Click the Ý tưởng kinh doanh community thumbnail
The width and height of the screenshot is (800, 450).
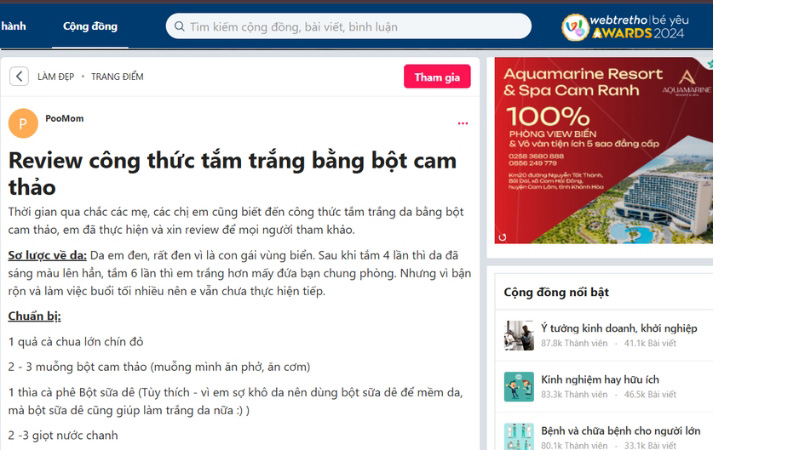519,335
